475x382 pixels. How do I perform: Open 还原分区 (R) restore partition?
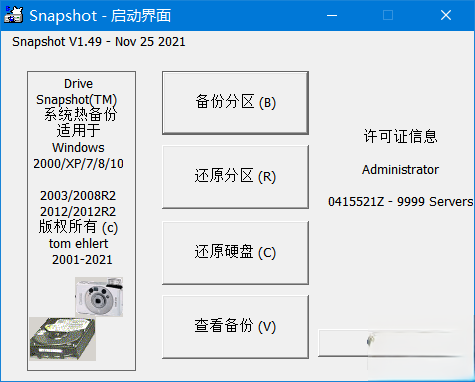point(235,177)
